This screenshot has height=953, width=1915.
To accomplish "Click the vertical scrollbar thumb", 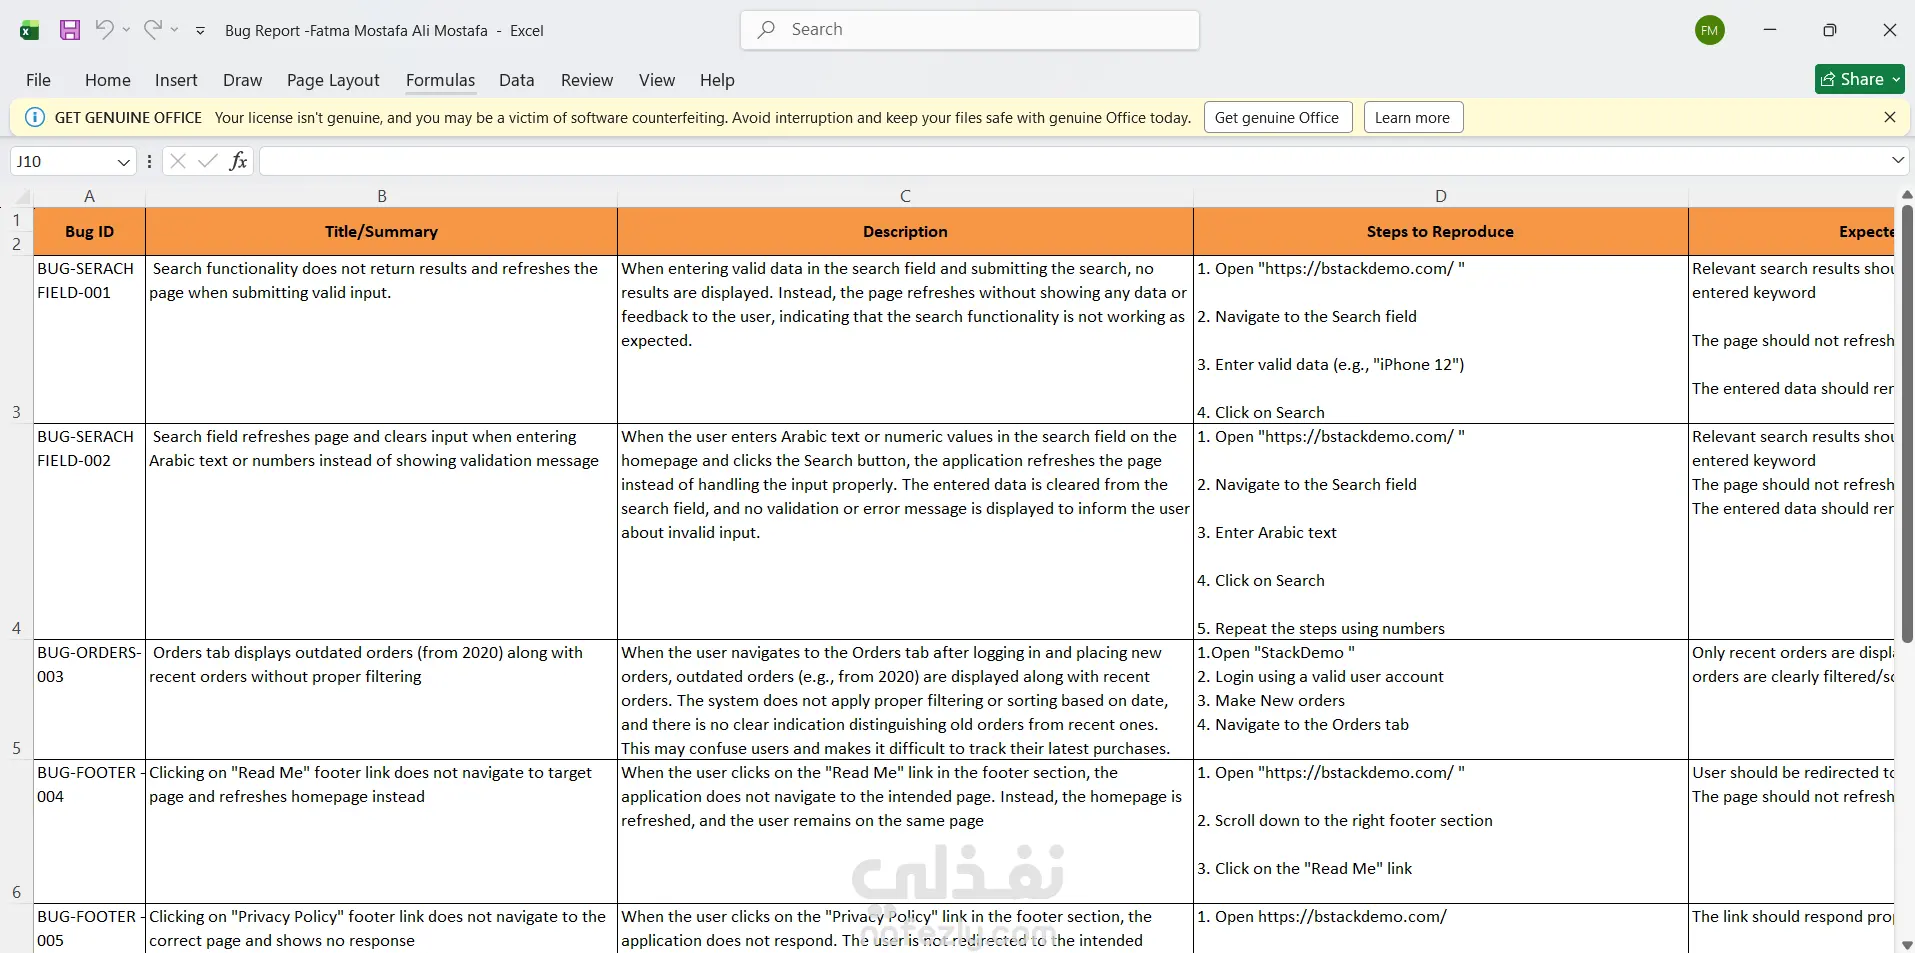I will [1906, 423].
